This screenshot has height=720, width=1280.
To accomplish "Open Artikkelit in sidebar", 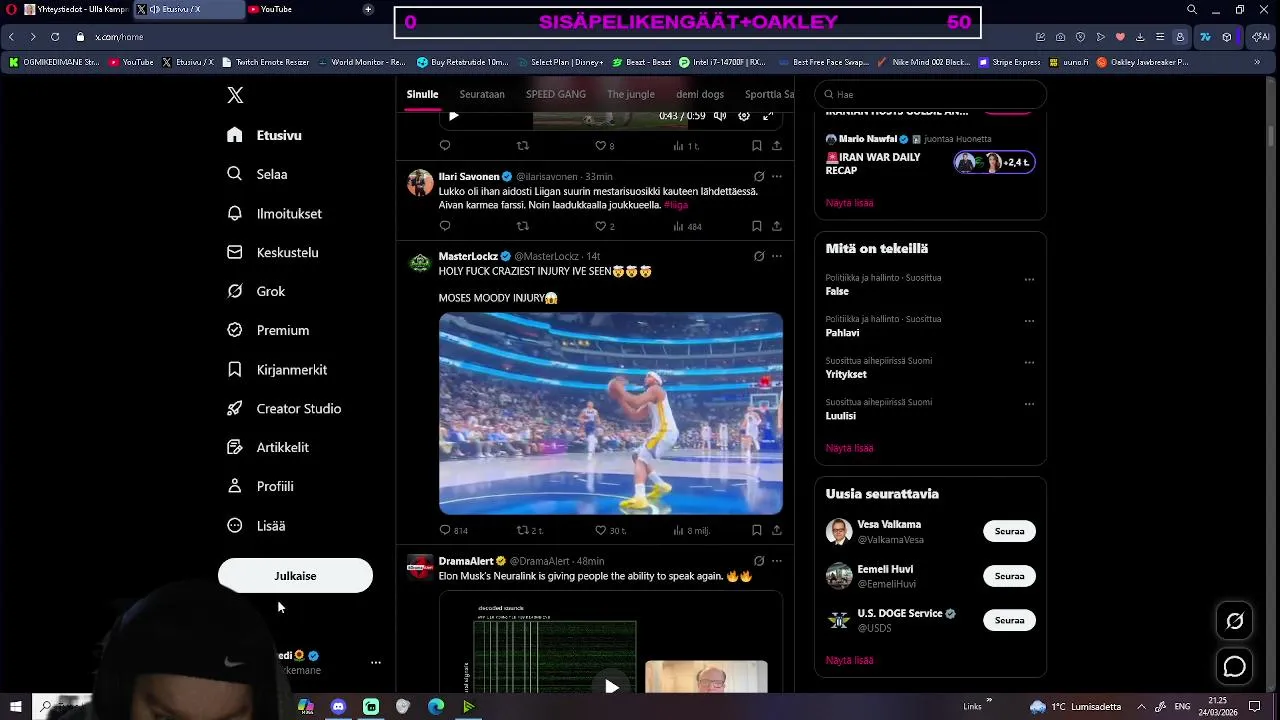I will pos(269,447).
